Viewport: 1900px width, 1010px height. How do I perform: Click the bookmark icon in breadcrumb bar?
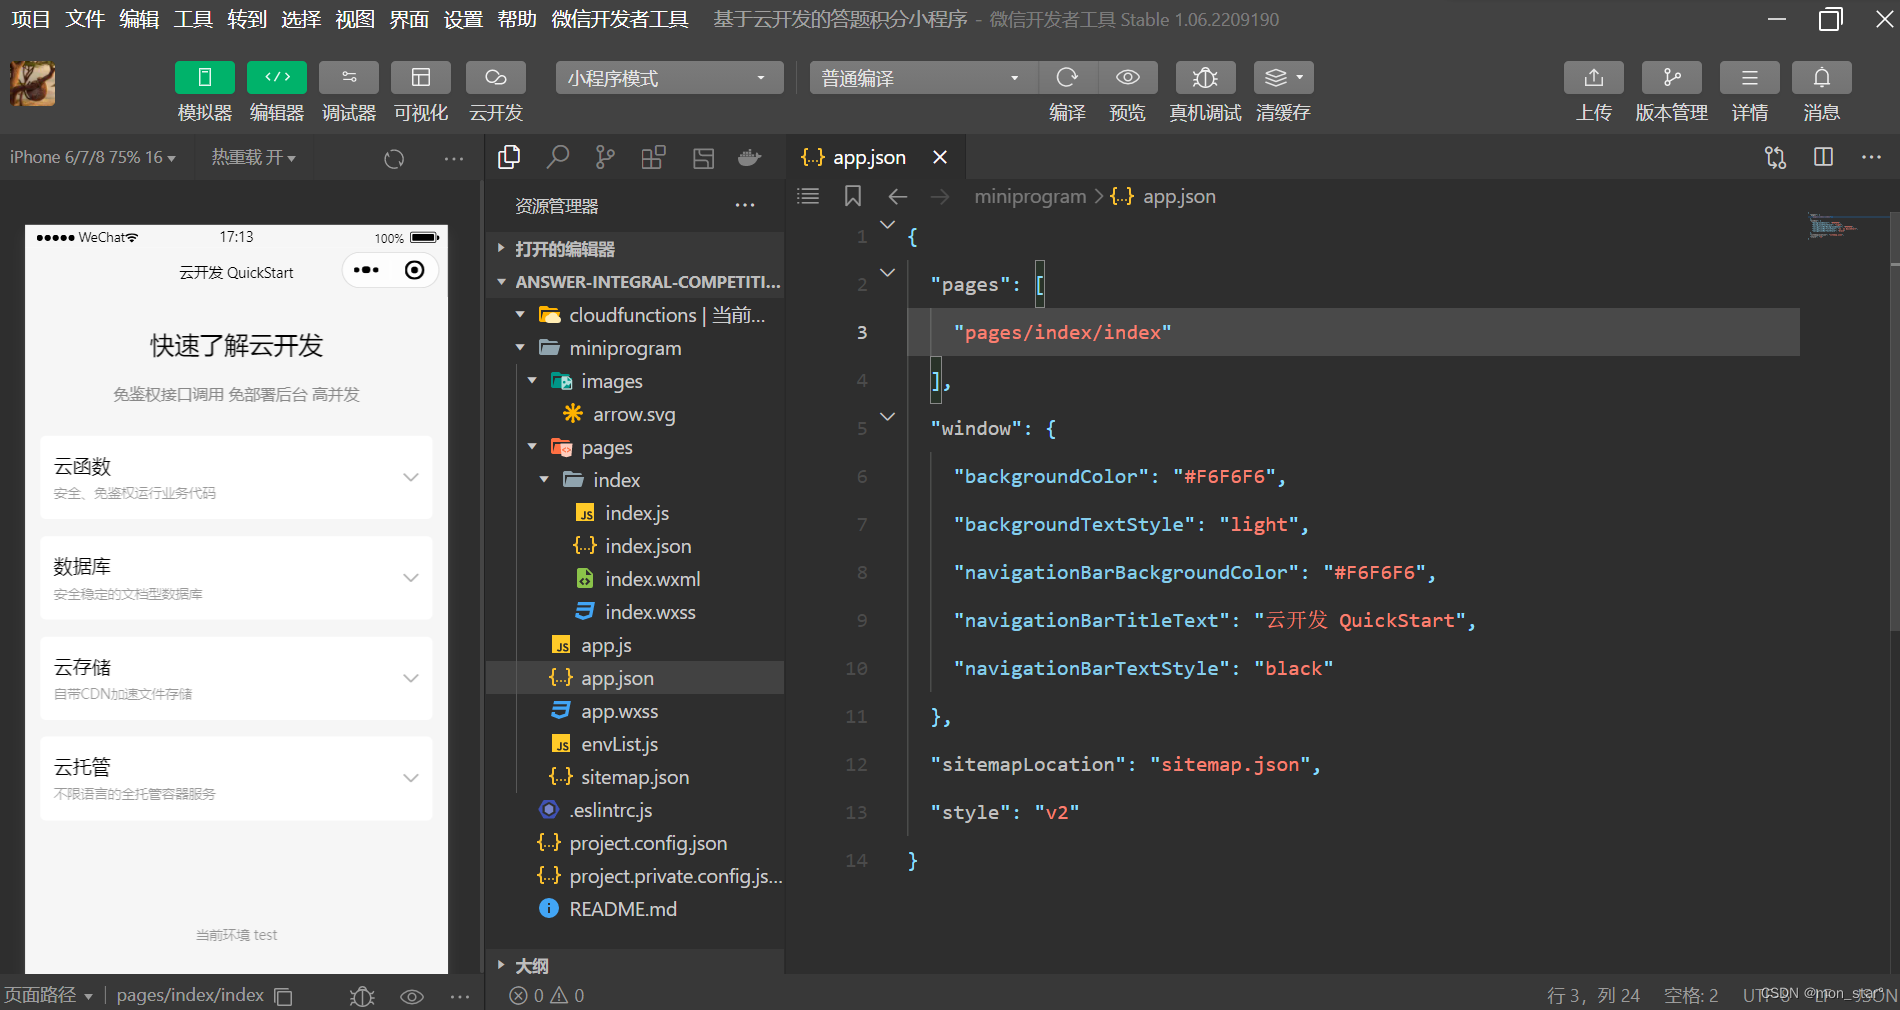[x=853, y=196]
